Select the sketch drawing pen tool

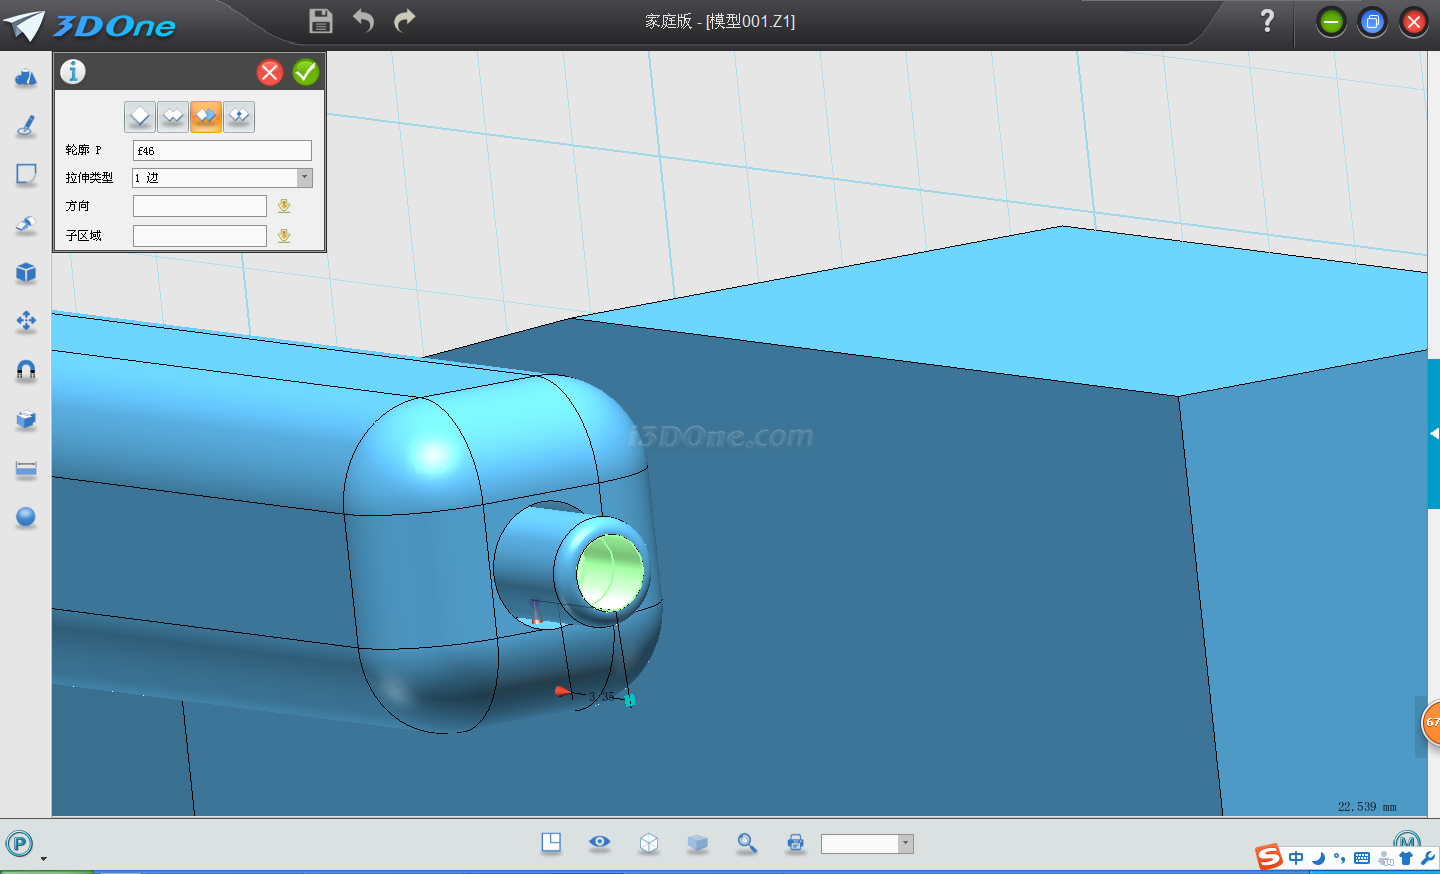pos(26,126)
